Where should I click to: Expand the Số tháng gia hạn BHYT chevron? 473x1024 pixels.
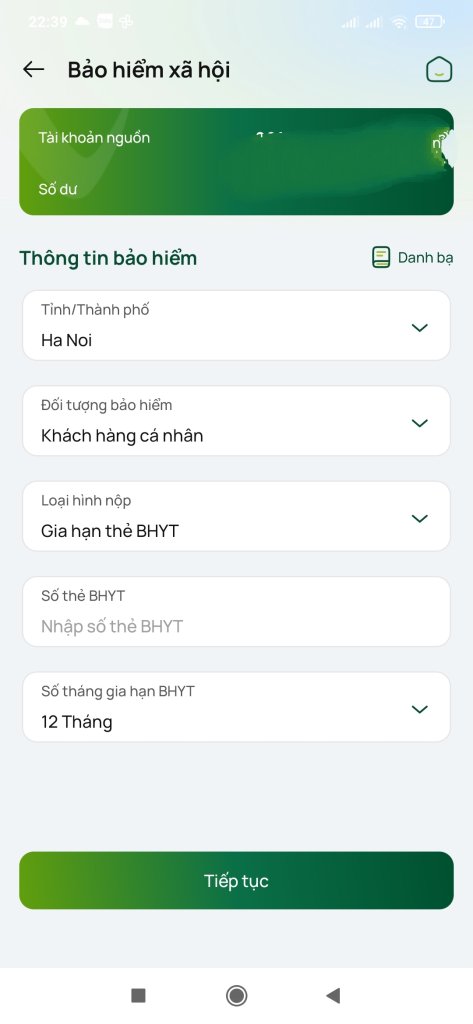click(419, 709)
